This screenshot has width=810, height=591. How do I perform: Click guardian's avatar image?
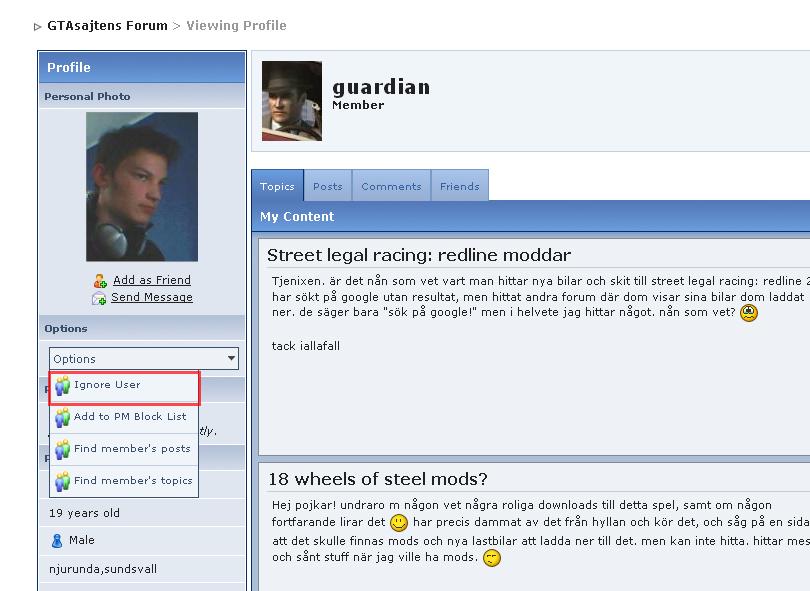(292, 101)
